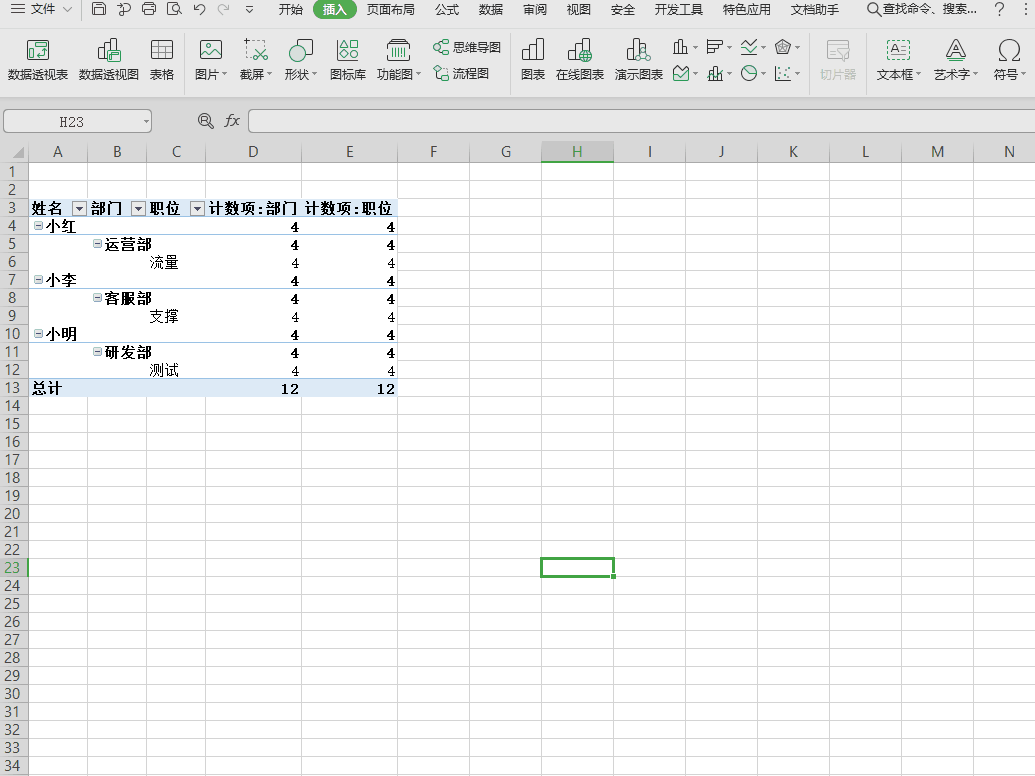Open the 部门 filter dropdown
1035x776 pixels.
[x=138, y=209]
